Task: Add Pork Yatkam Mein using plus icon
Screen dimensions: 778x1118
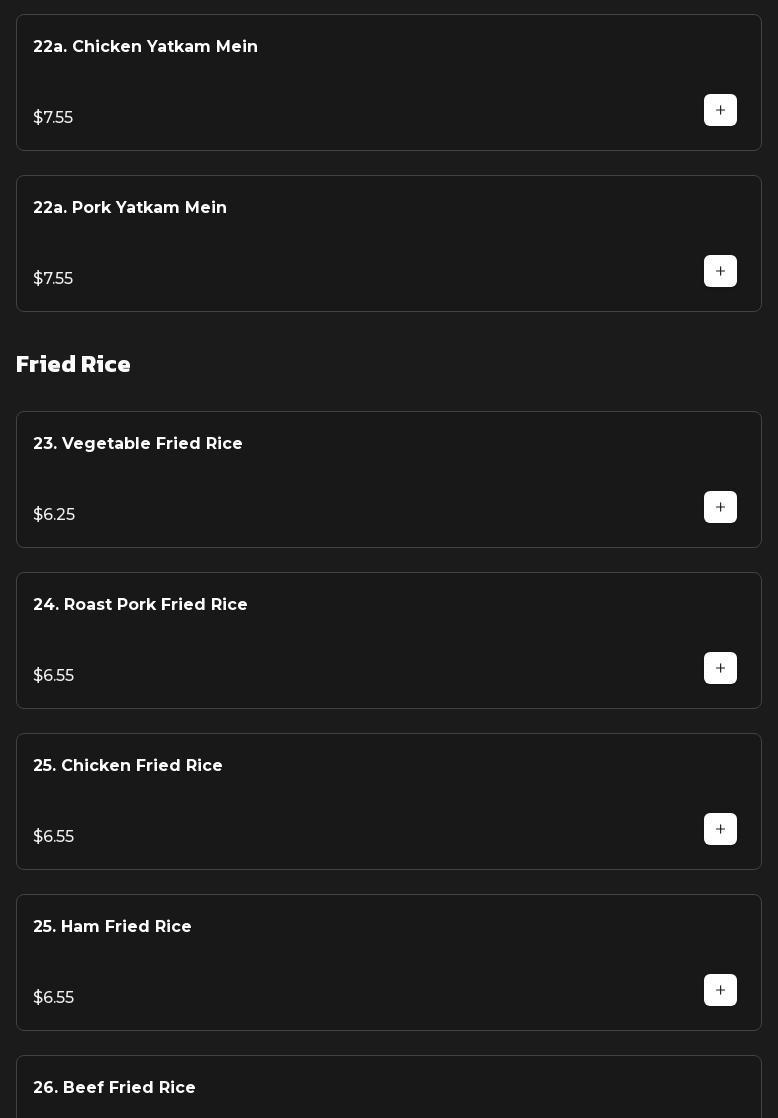Action: pos(720,271)
